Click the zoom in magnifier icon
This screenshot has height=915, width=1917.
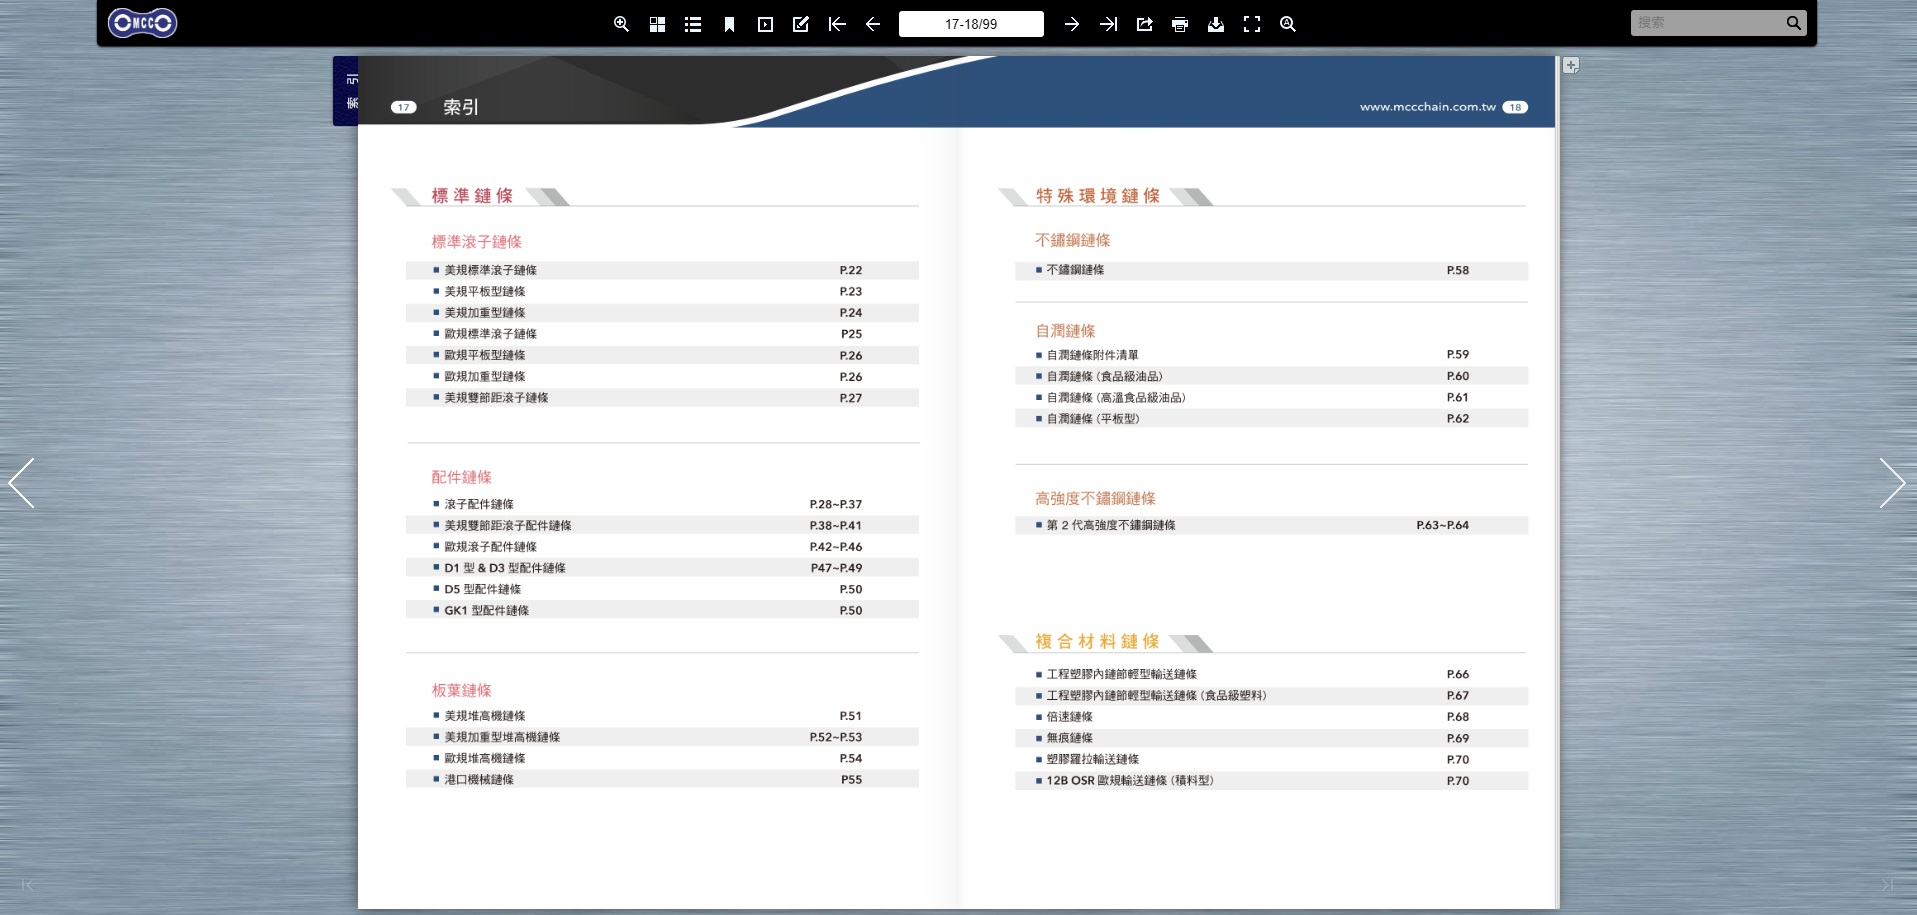[x=621, y=24]
